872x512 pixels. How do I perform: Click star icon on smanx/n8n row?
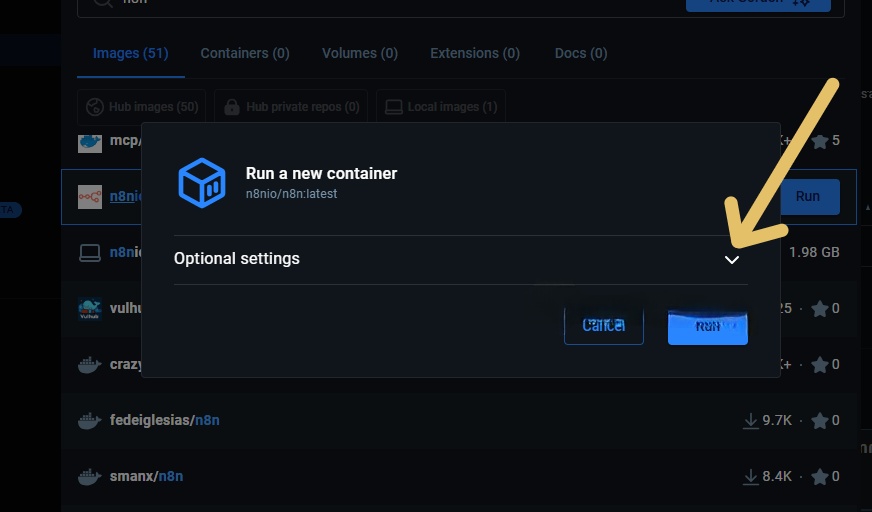[820, 477]
